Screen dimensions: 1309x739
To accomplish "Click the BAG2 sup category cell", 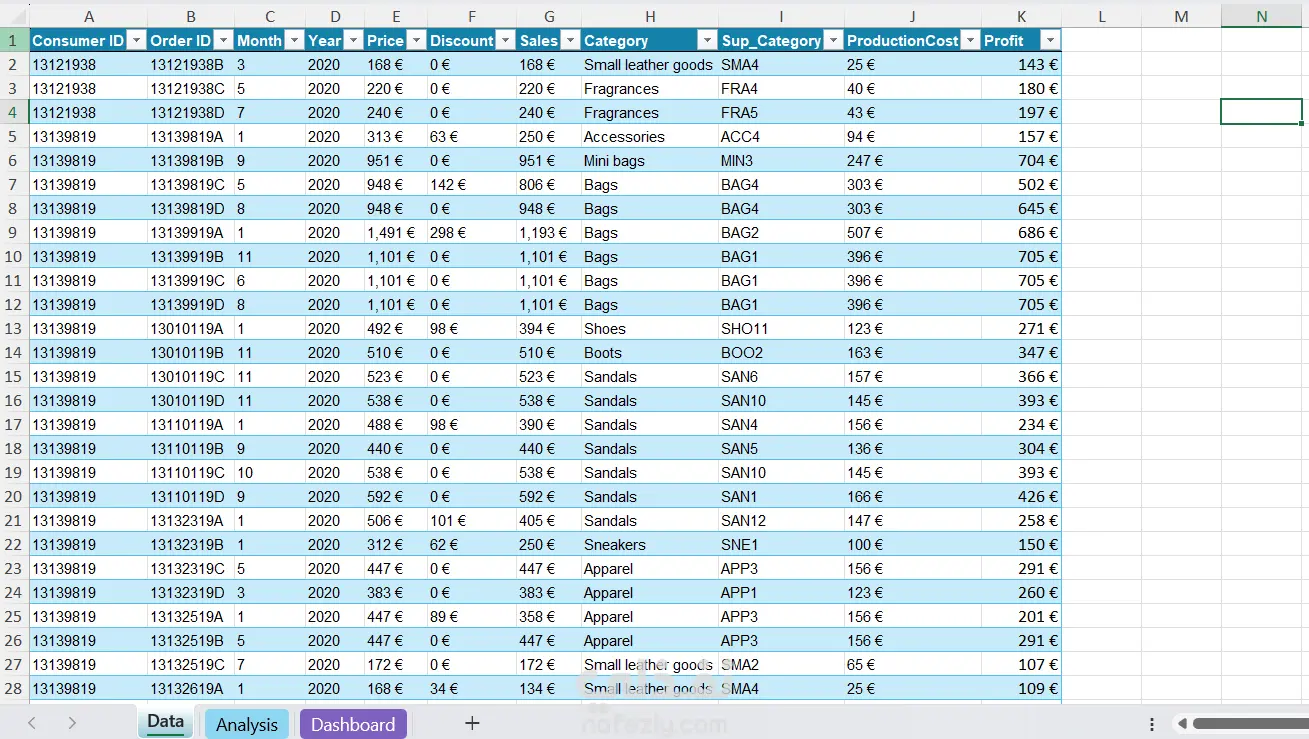I will point(781,233).
